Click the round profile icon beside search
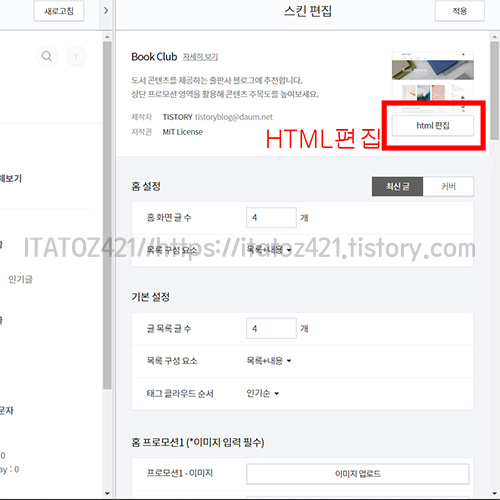Screen dimensions: 500x500 click(76, 56)
